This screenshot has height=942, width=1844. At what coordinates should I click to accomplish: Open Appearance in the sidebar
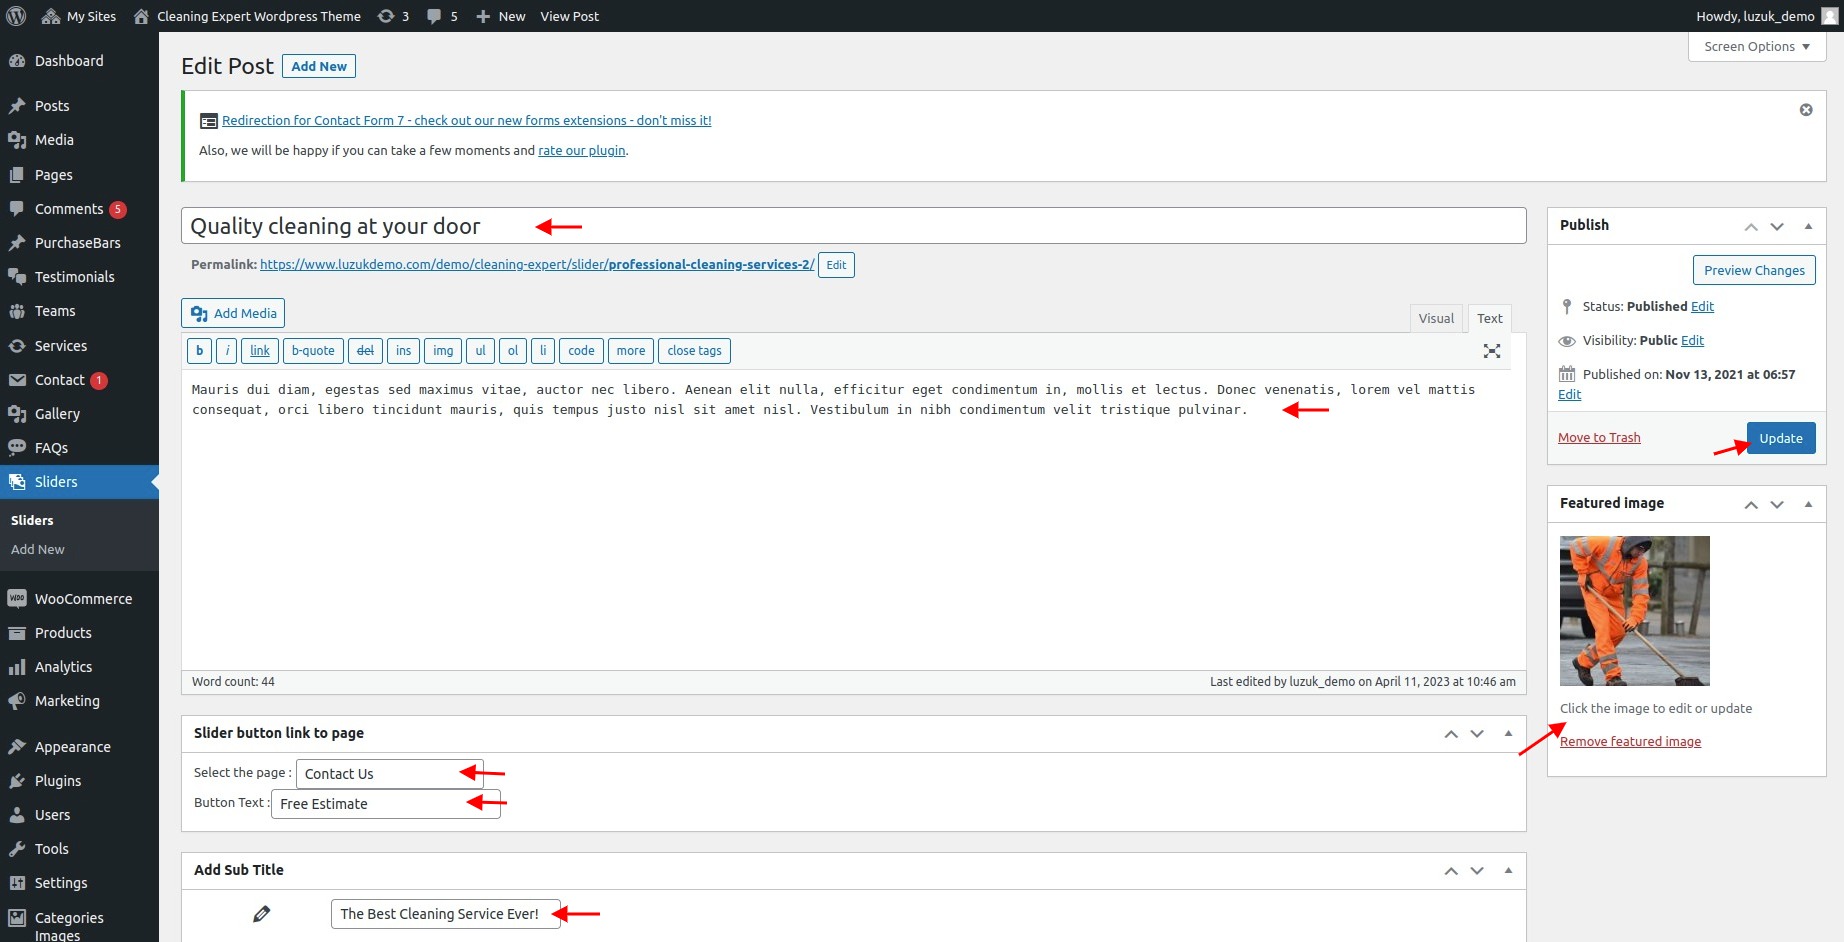click(x=79, y=747)
